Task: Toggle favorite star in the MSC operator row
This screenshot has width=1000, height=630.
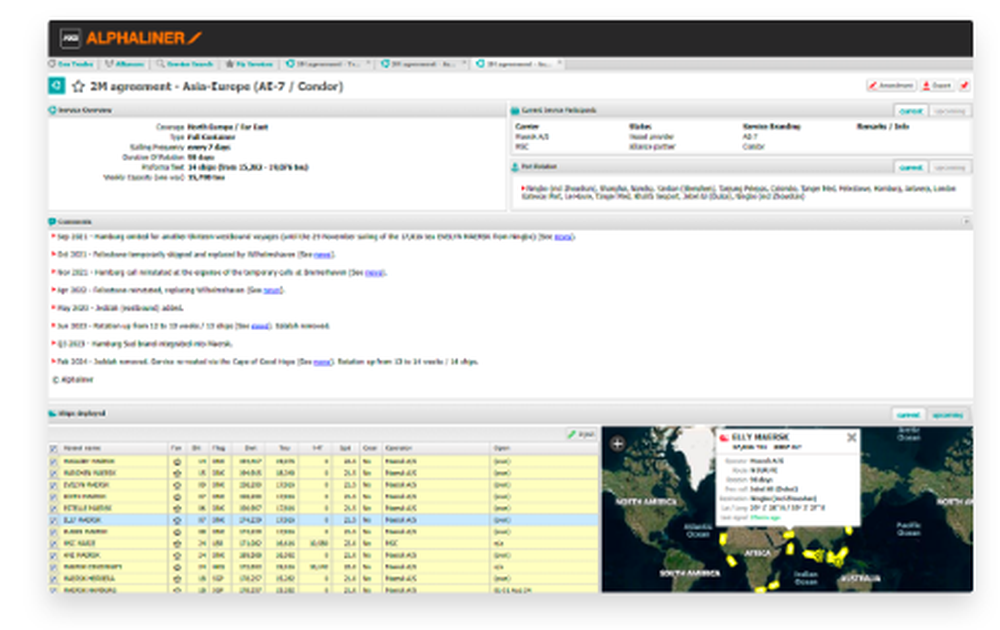Action: tap(177, 544)
